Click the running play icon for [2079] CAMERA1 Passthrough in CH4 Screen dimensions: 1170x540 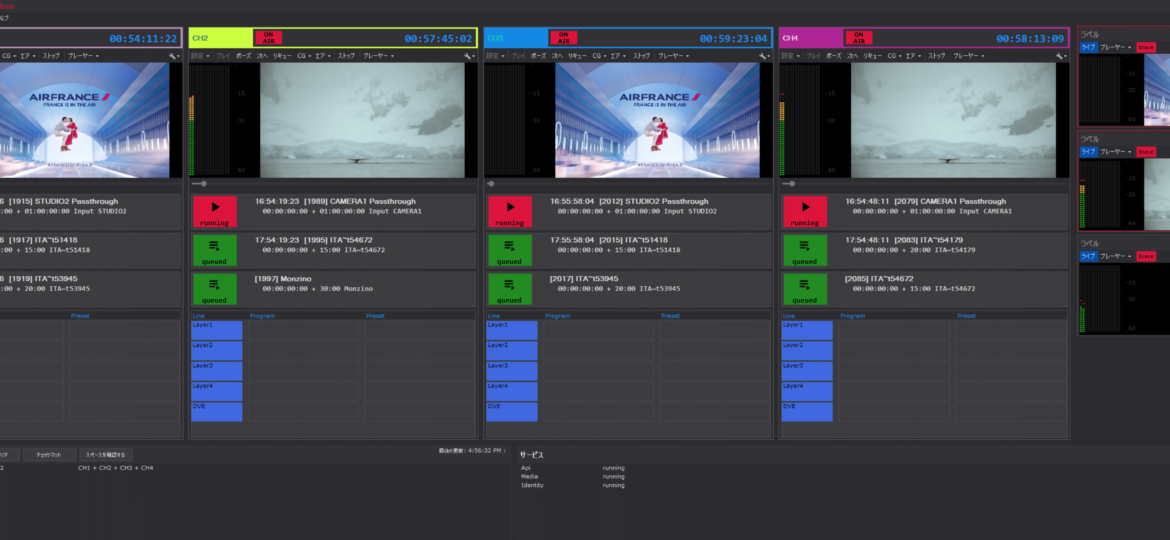click(x=804, y=211)
